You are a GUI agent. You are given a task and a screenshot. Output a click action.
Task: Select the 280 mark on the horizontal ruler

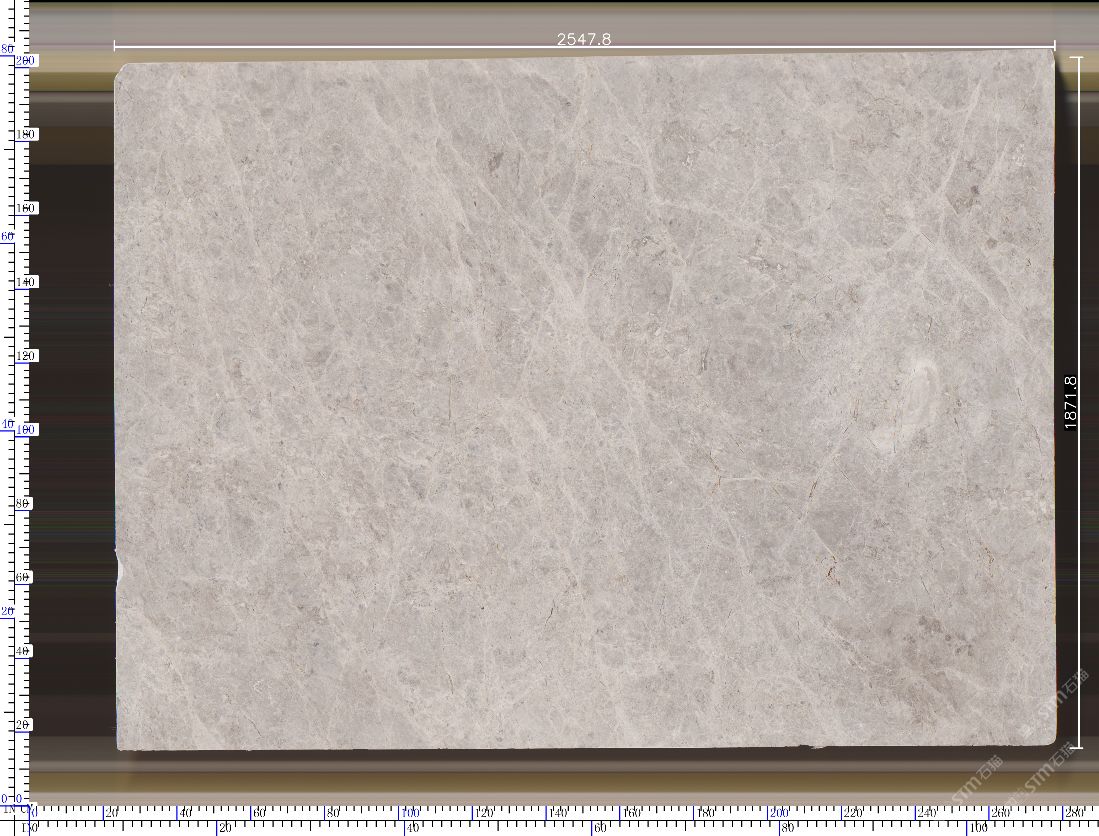pos(1073,813)
